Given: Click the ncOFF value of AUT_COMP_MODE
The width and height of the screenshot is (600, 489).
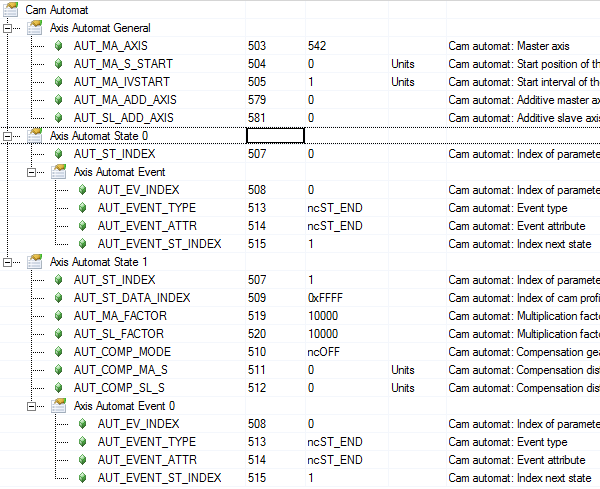Looking at the screenshot, I should 324,351.
